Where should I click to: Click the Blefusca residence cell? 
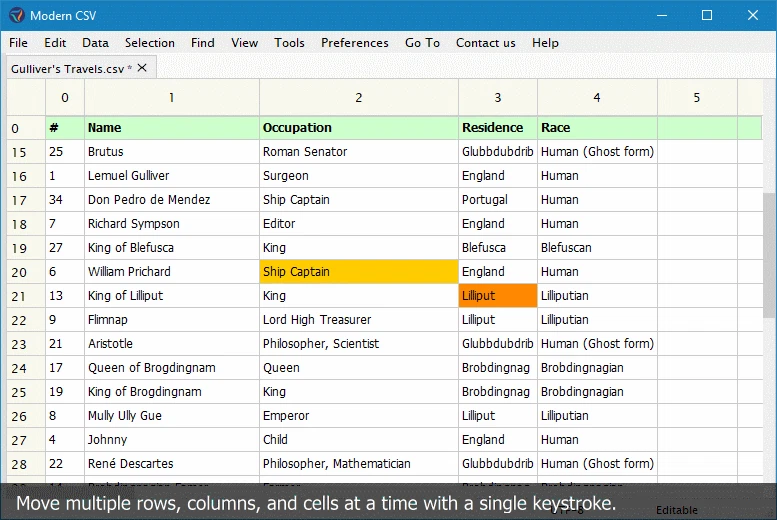498,248
